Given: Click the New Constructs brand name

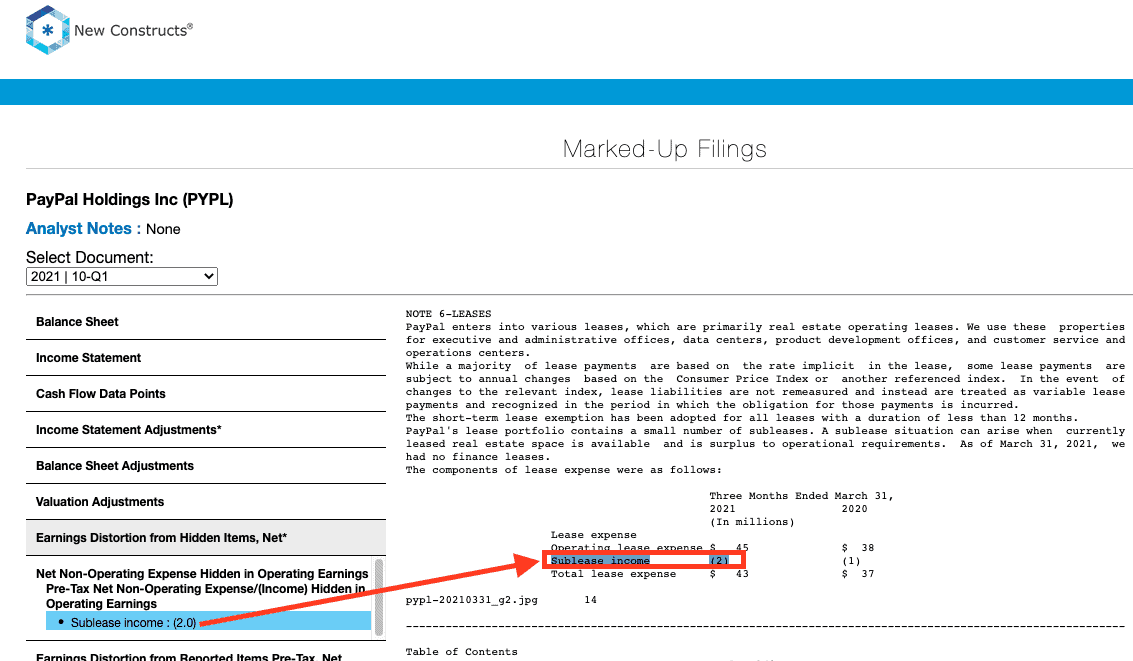Looking at the screenshot, I should pyautogui.click(x=134, y=30).
